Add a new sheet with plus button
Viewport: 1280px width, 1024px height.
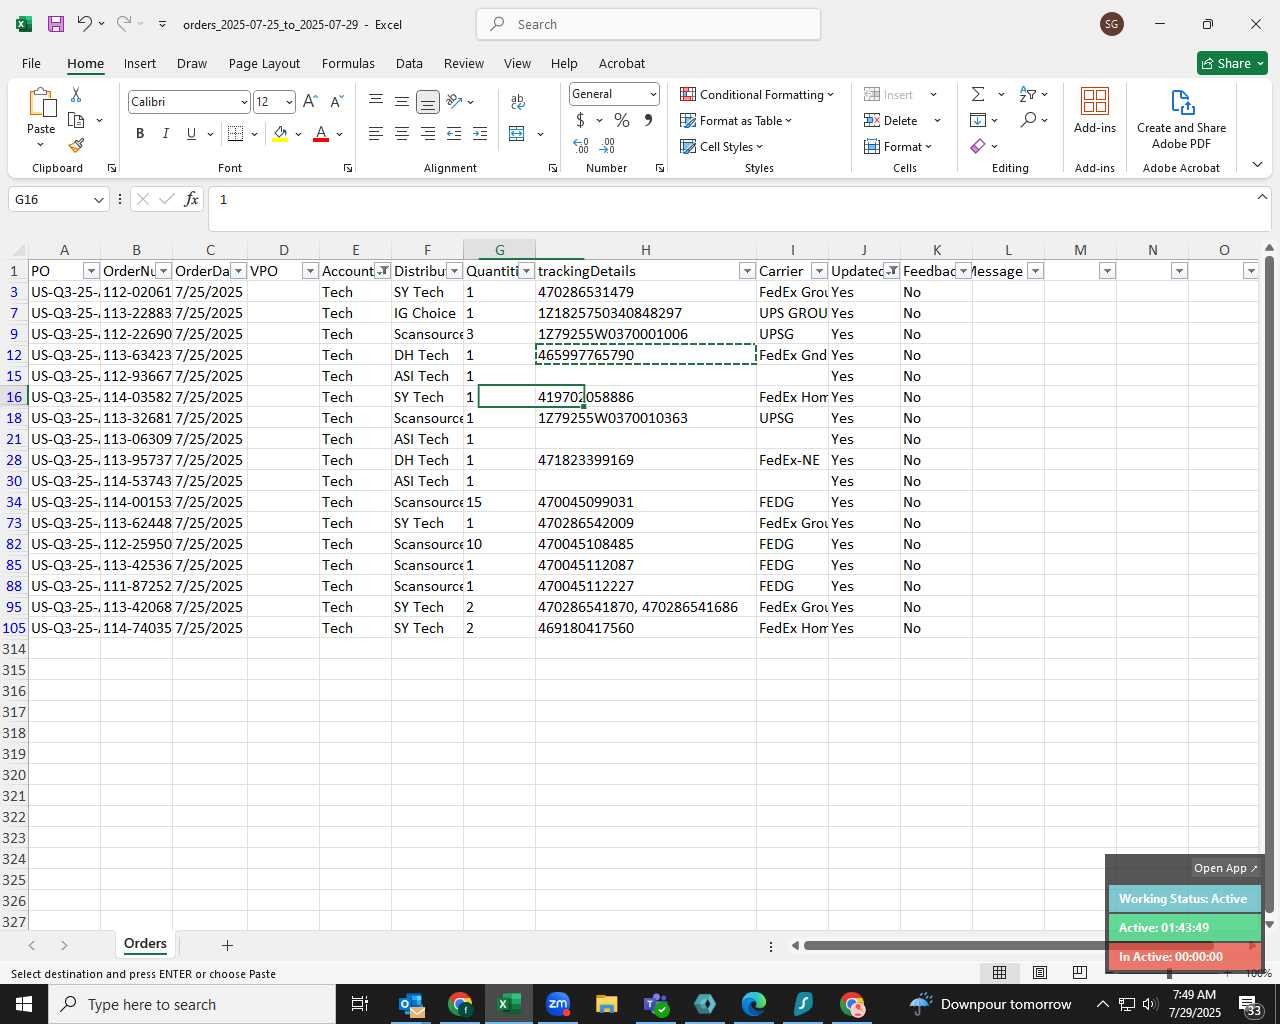click(x=227, y=945)
